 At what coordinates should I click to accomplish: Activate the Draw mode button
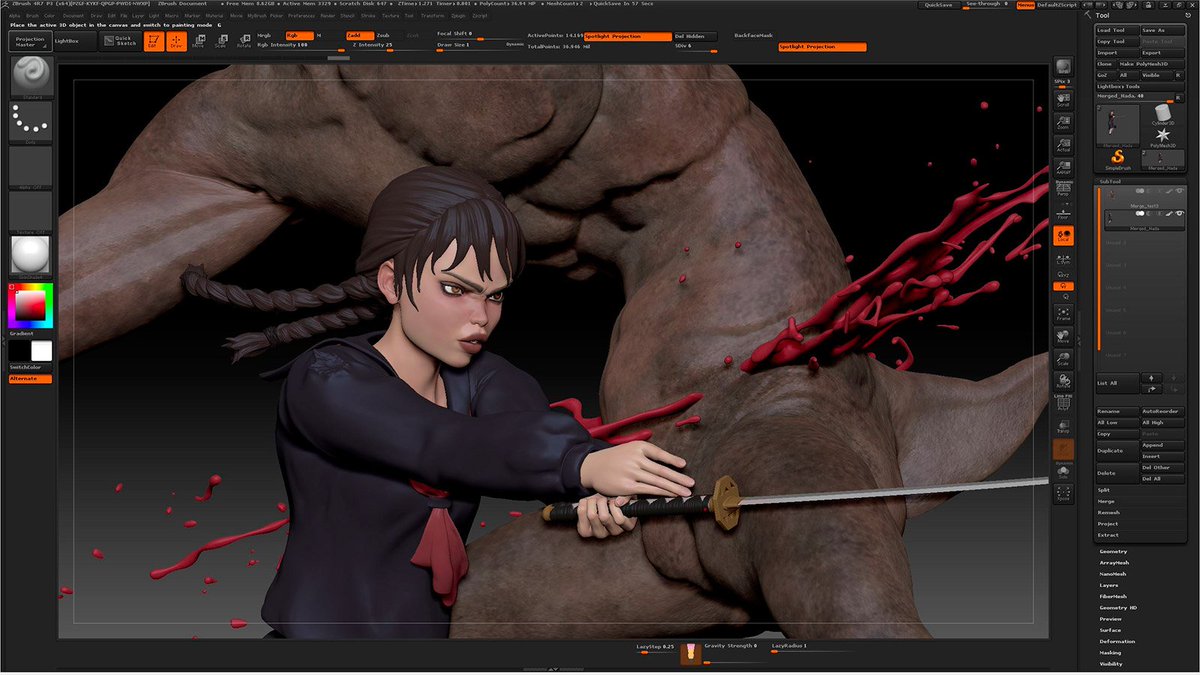coord(176,42)
